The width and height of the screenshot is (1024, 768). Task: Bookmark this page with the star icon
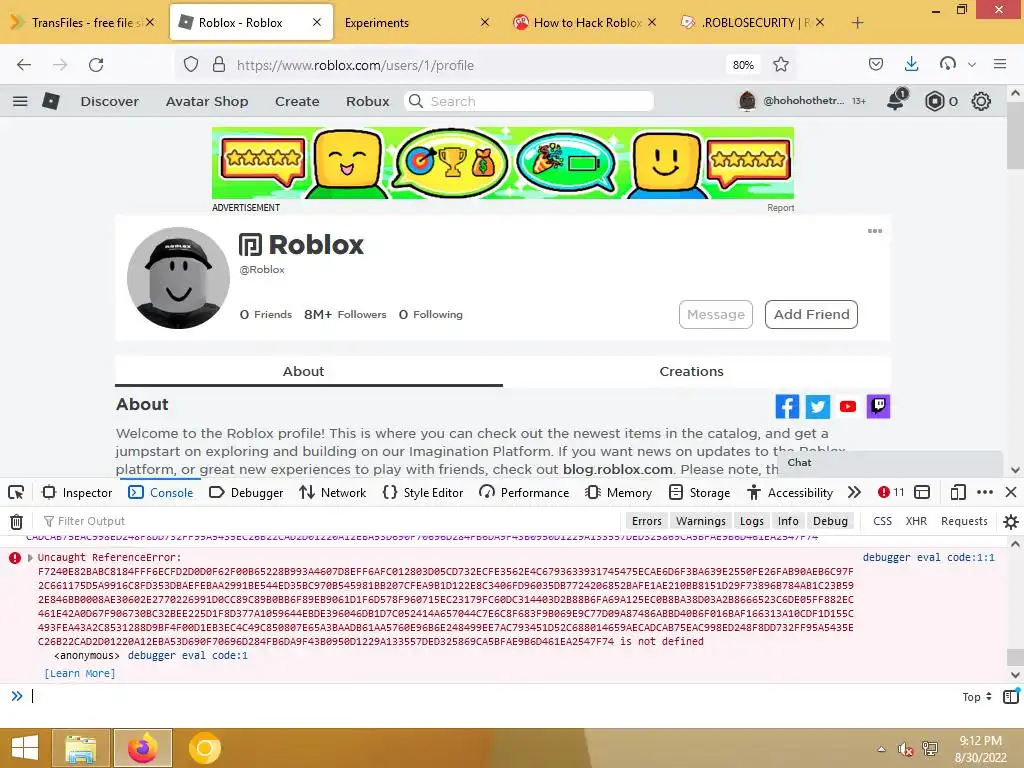780,65
